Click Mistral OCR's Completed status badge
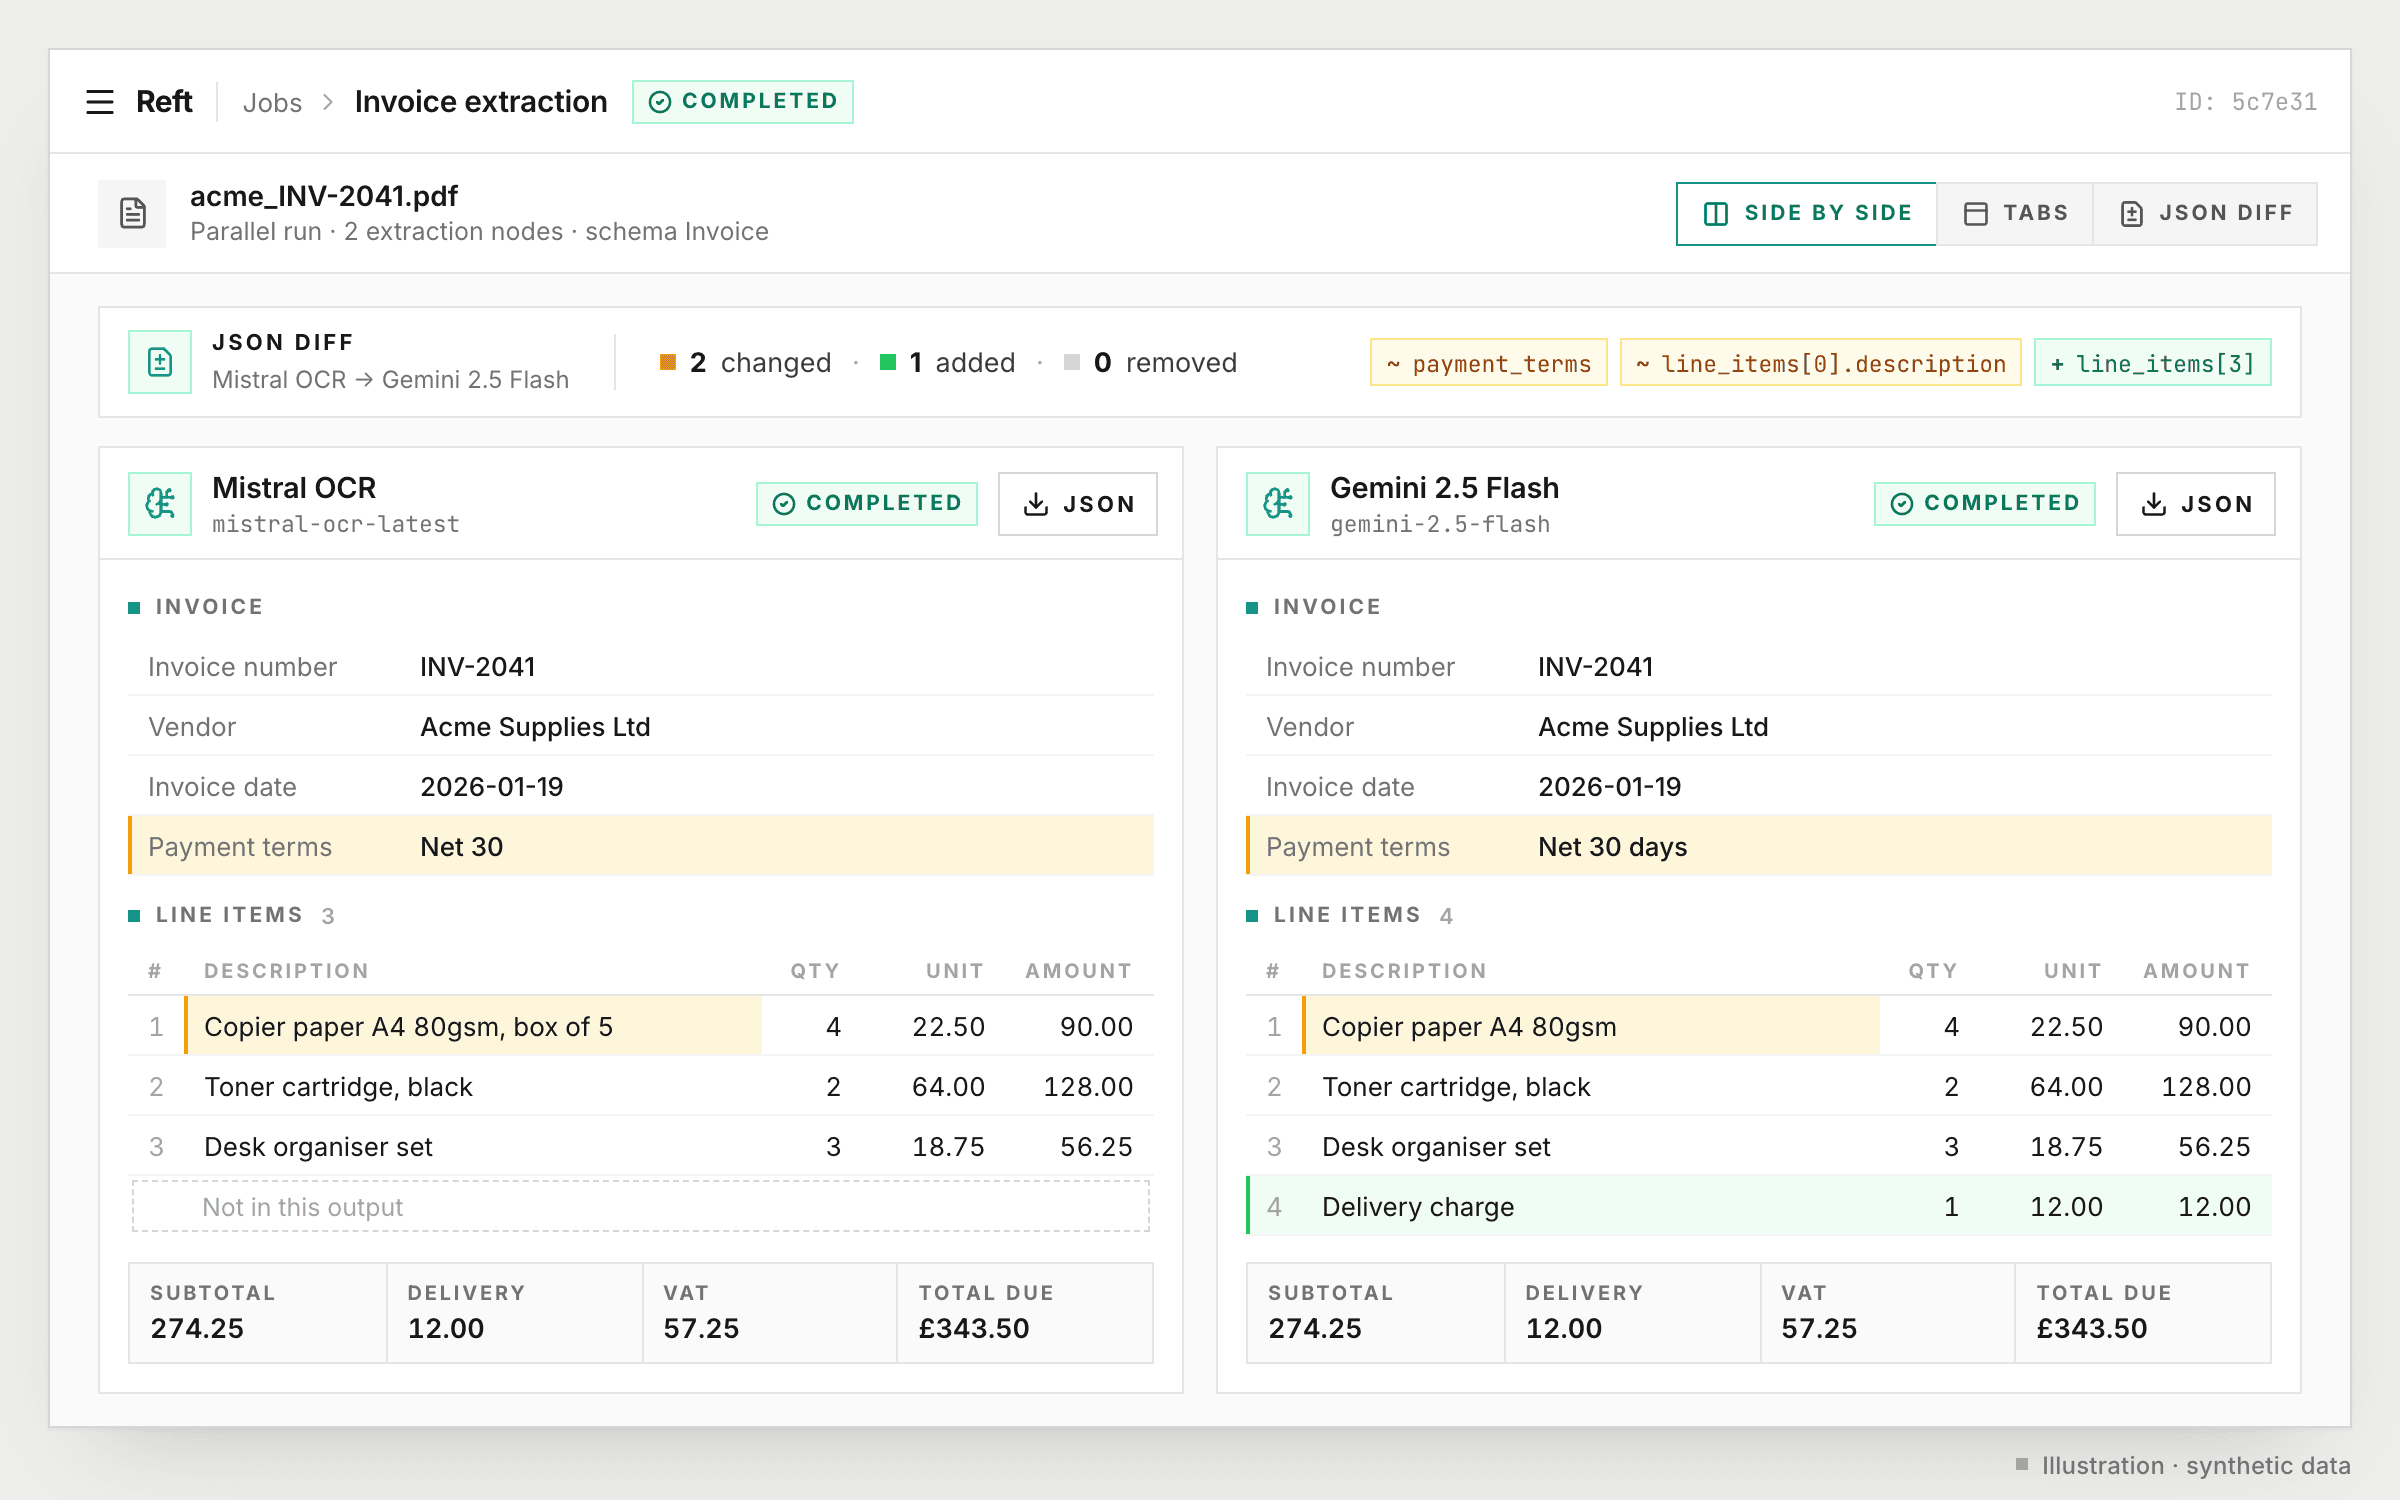The width and height of the screenshot is (2400, 1500). 867,503
